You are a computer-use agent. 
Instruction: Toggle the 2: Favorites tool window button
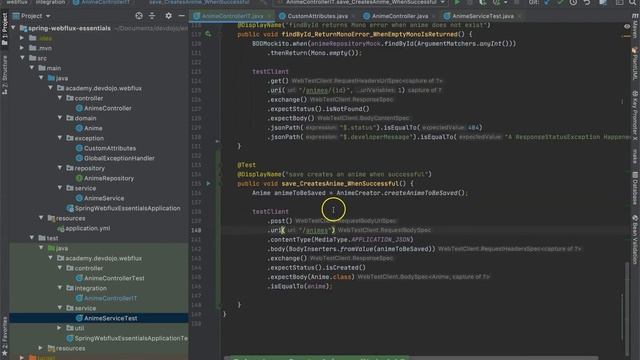coord(4,336)
